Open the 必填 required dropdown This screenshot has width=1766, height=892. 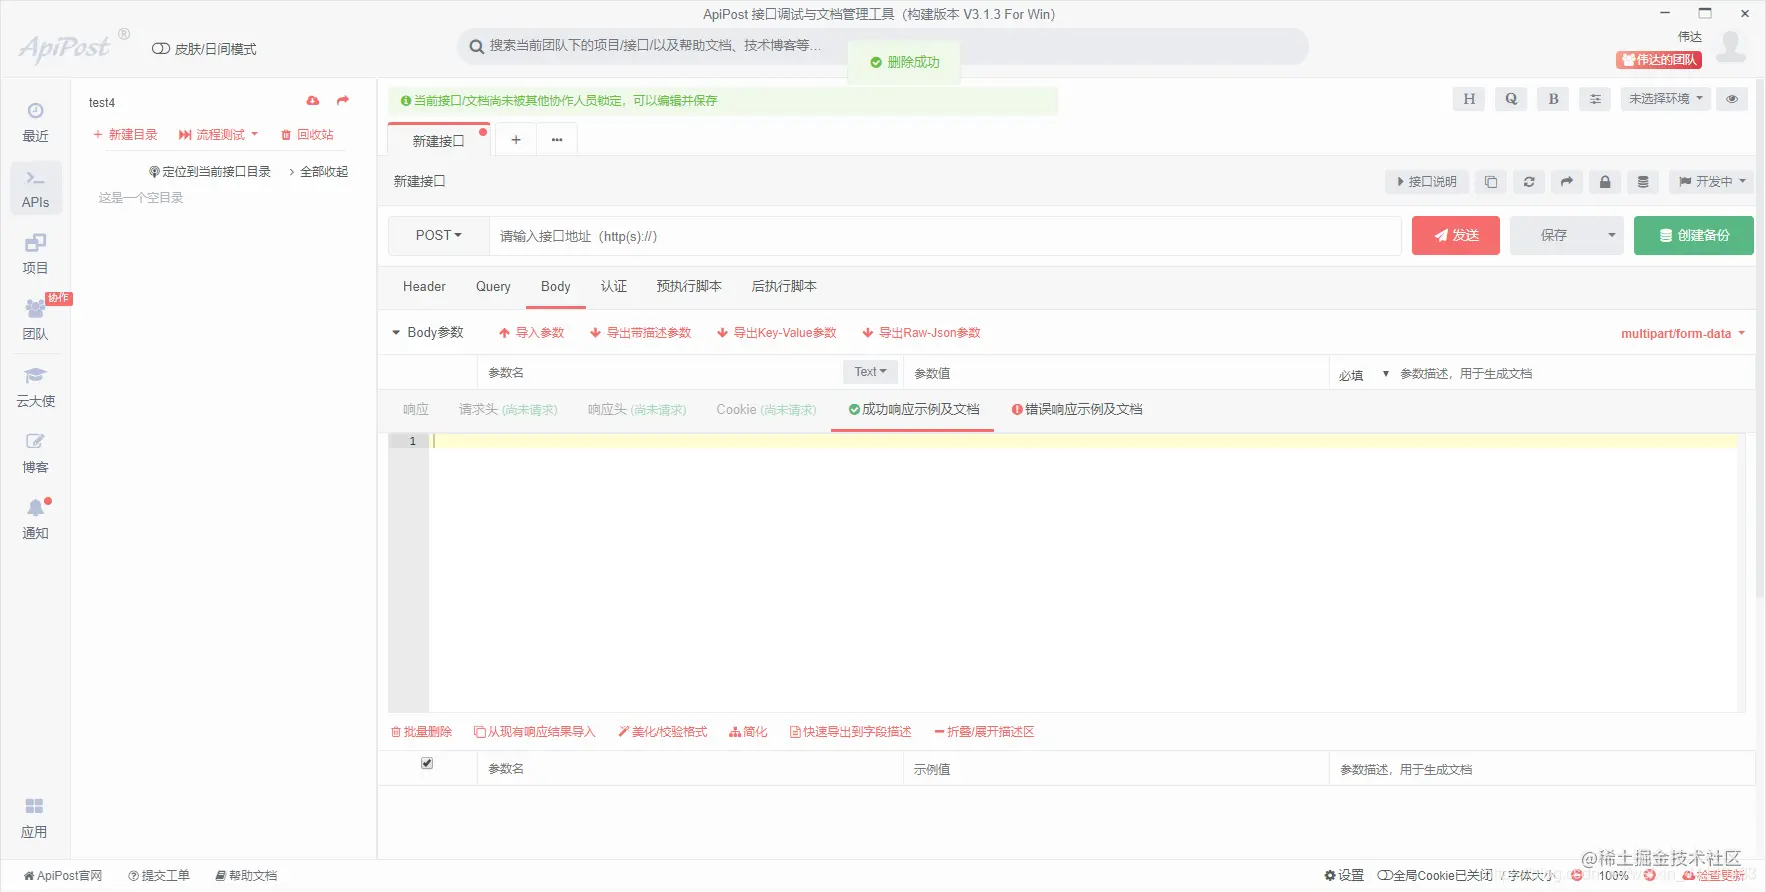click(x=1364, y=374)
